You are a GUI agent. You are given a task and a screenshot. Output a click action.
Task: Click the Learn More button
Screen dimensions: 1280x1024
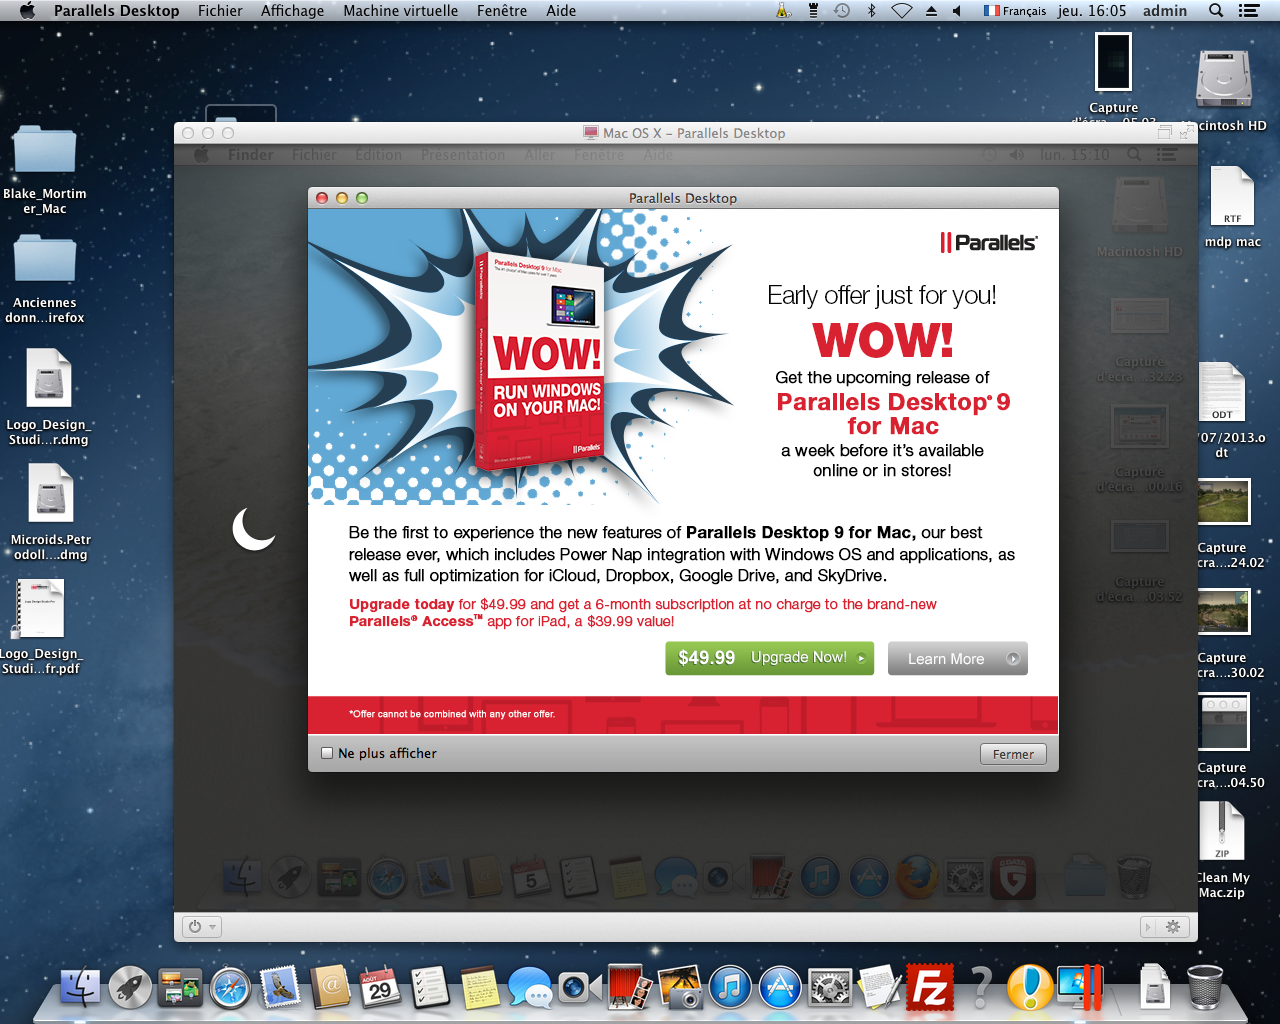(x=958, y=658)
